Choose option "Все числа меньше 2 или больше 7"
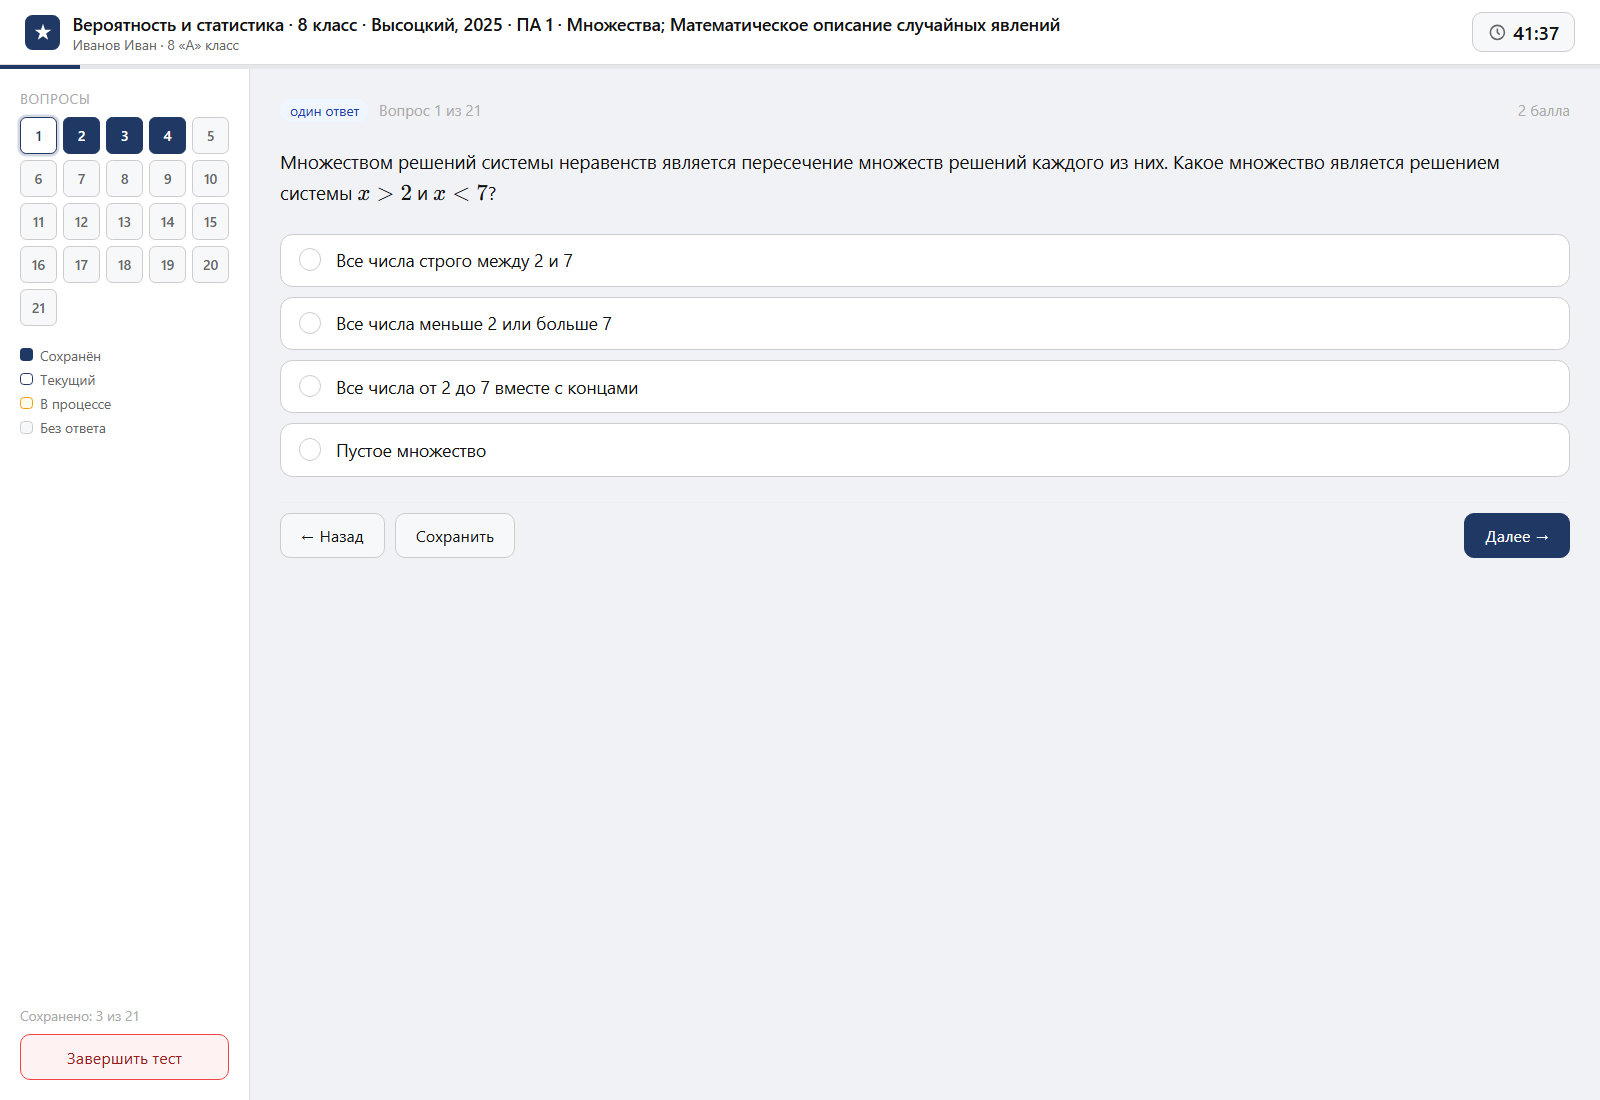The width and height of the screenshot is (1600, 1100). coord(924,324)
